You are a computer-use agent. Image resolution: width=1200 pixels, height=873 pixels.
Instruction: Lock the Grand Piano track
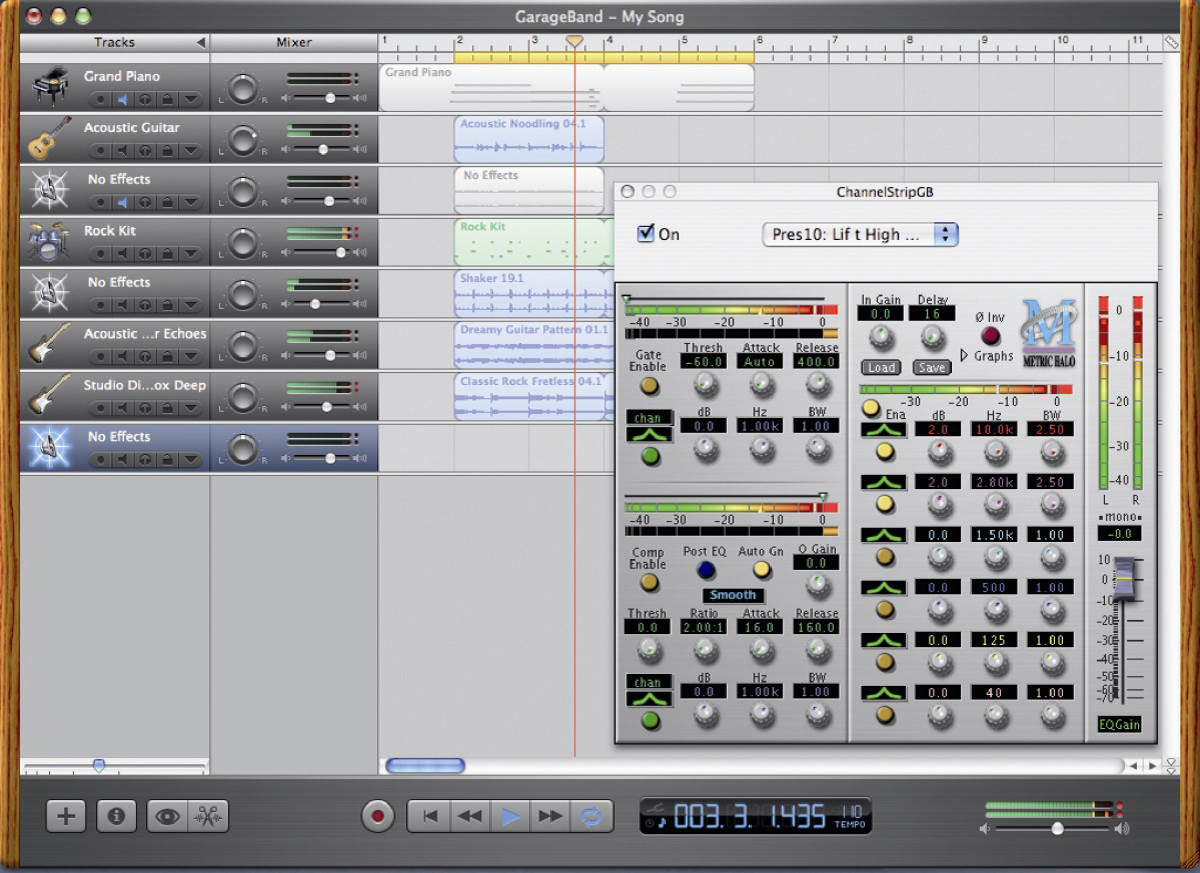coord(167,100)
